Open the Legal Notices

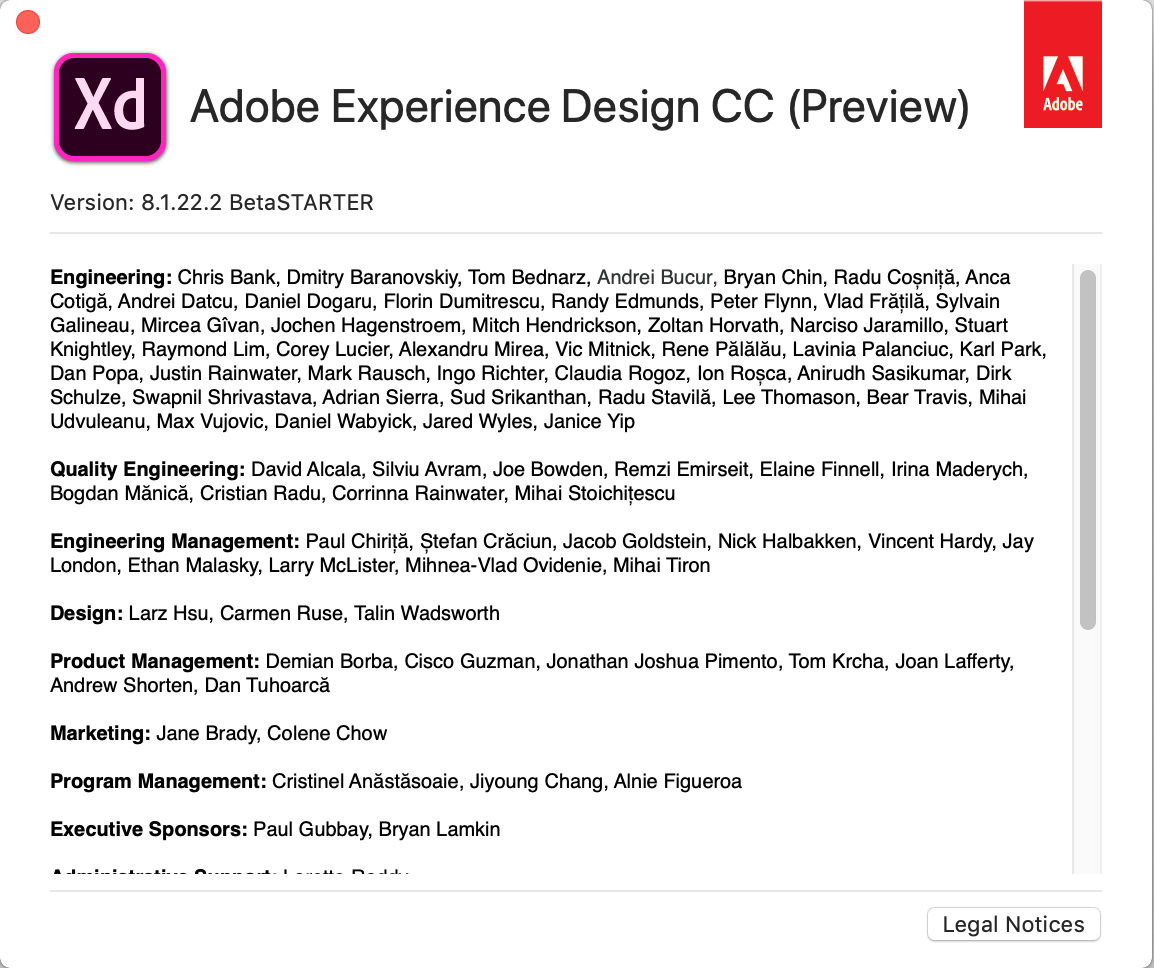(1013, 924)
